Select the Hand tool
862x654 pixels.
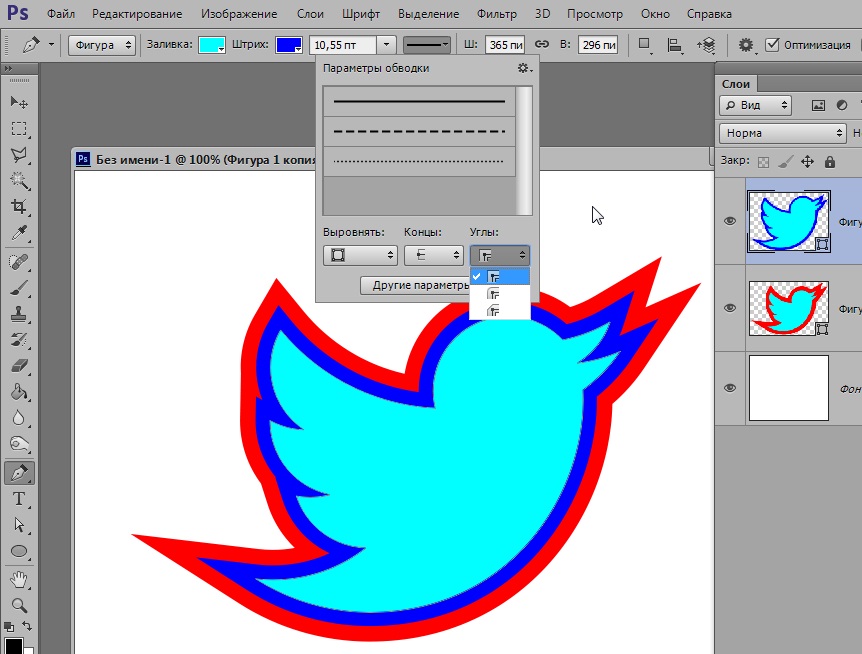pyautogui.click(x=19, y=580)
